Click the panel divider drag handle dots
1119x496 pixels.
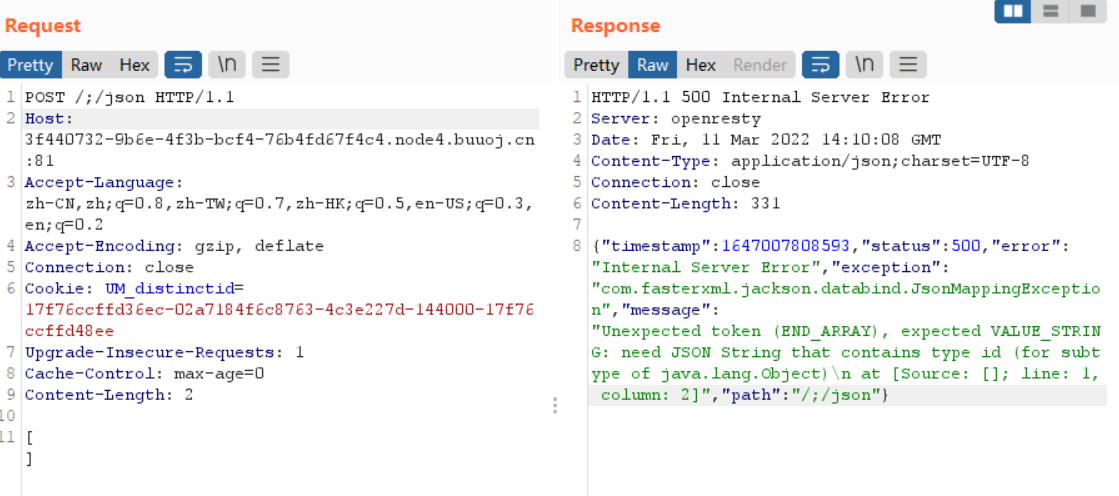click(x=556, y=405)
